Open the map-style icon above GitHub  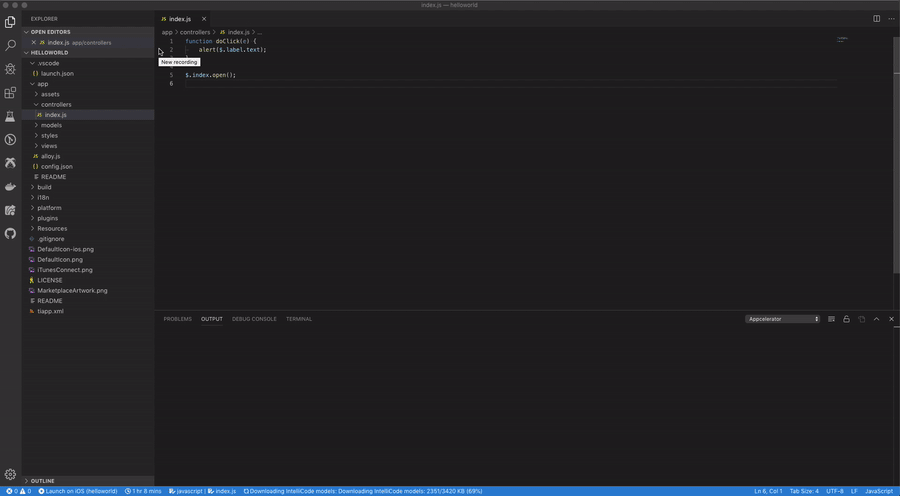(10, 210)
